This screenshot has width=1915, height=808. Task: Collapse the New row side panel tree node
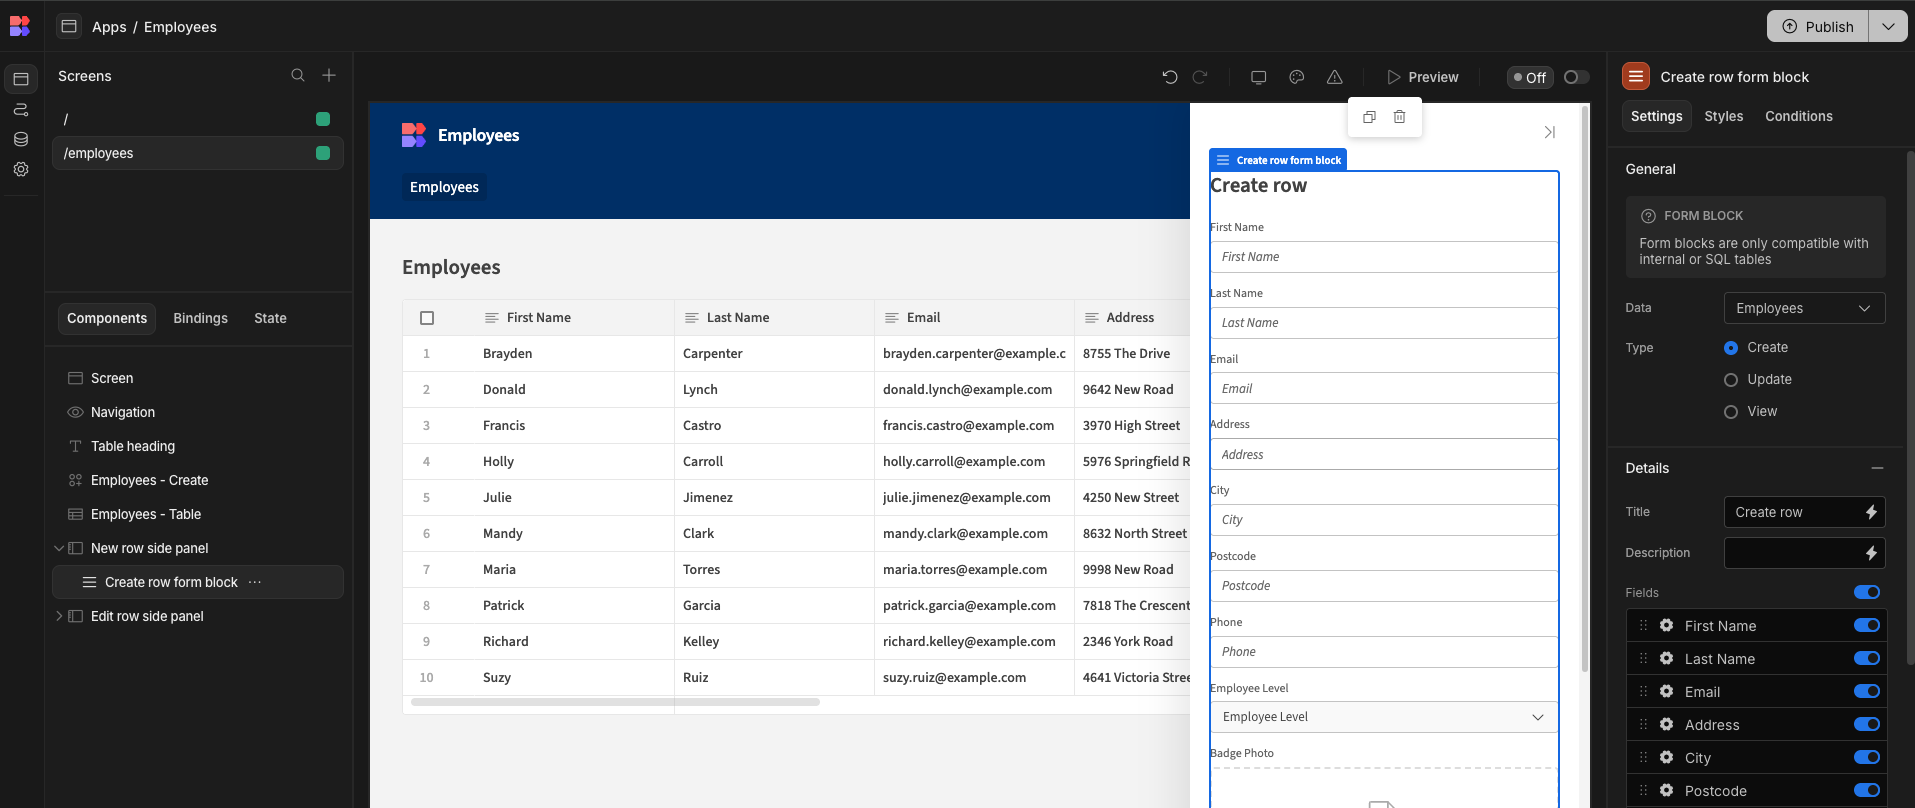coord(59,548)
